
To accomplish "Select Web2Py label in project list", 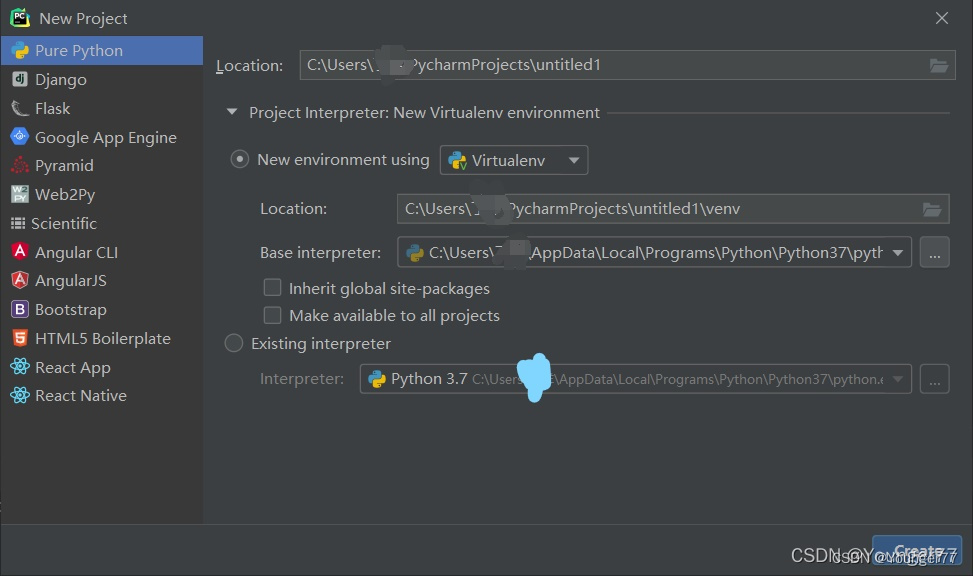I will pos(65,195).
